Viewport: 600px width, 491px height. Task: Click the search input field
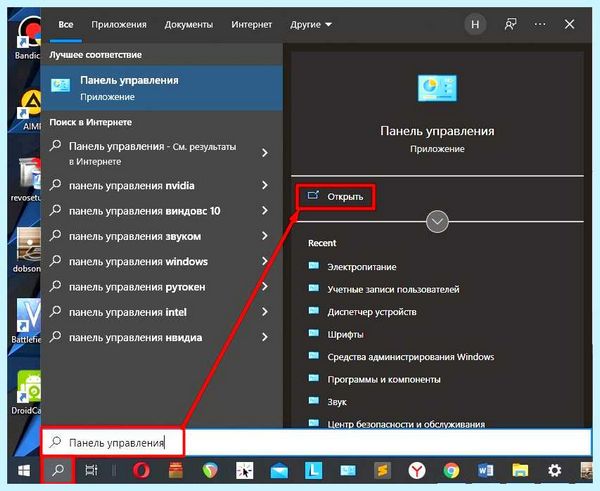pyautogui.click(x=316, y=442)
